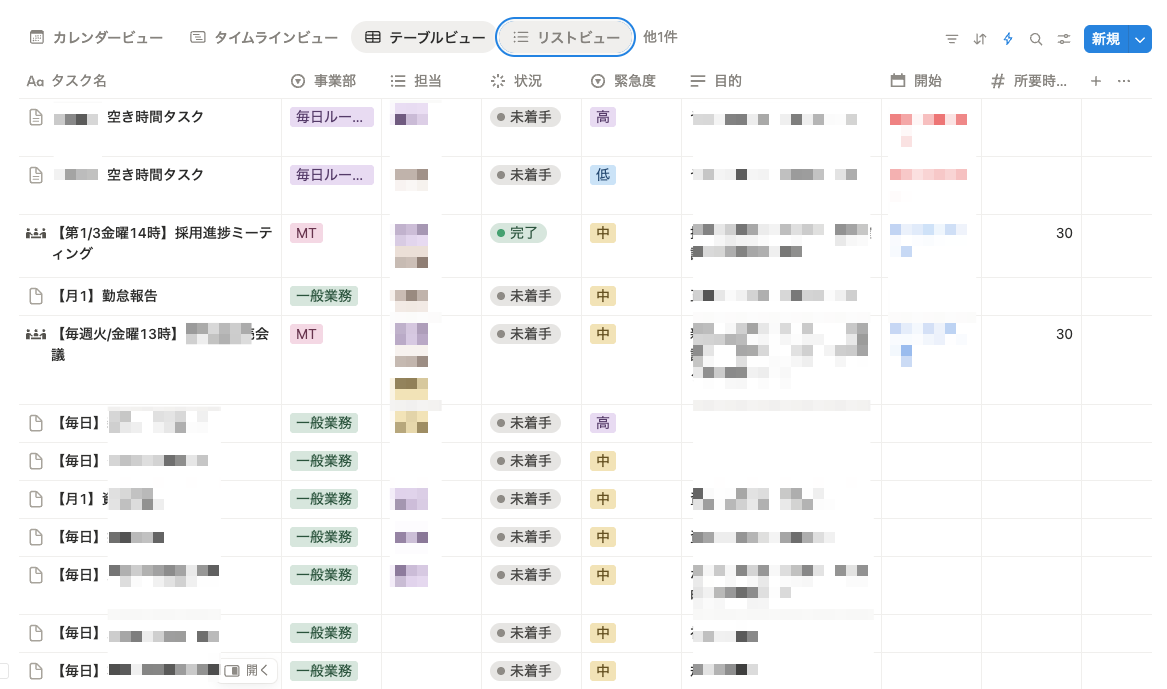The height and width of the screenshot is (689, 1167).
Task: Switch to the タイムラインビュー tab
Action: [x=264, y=37]
